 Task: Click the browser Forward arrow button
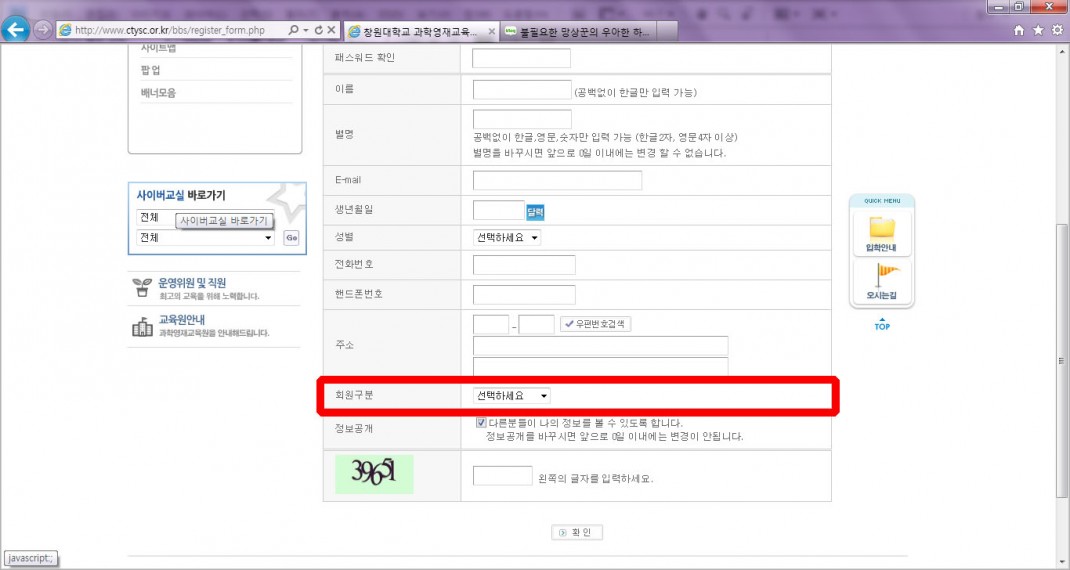pyautogui.click(x=43, y=30)
